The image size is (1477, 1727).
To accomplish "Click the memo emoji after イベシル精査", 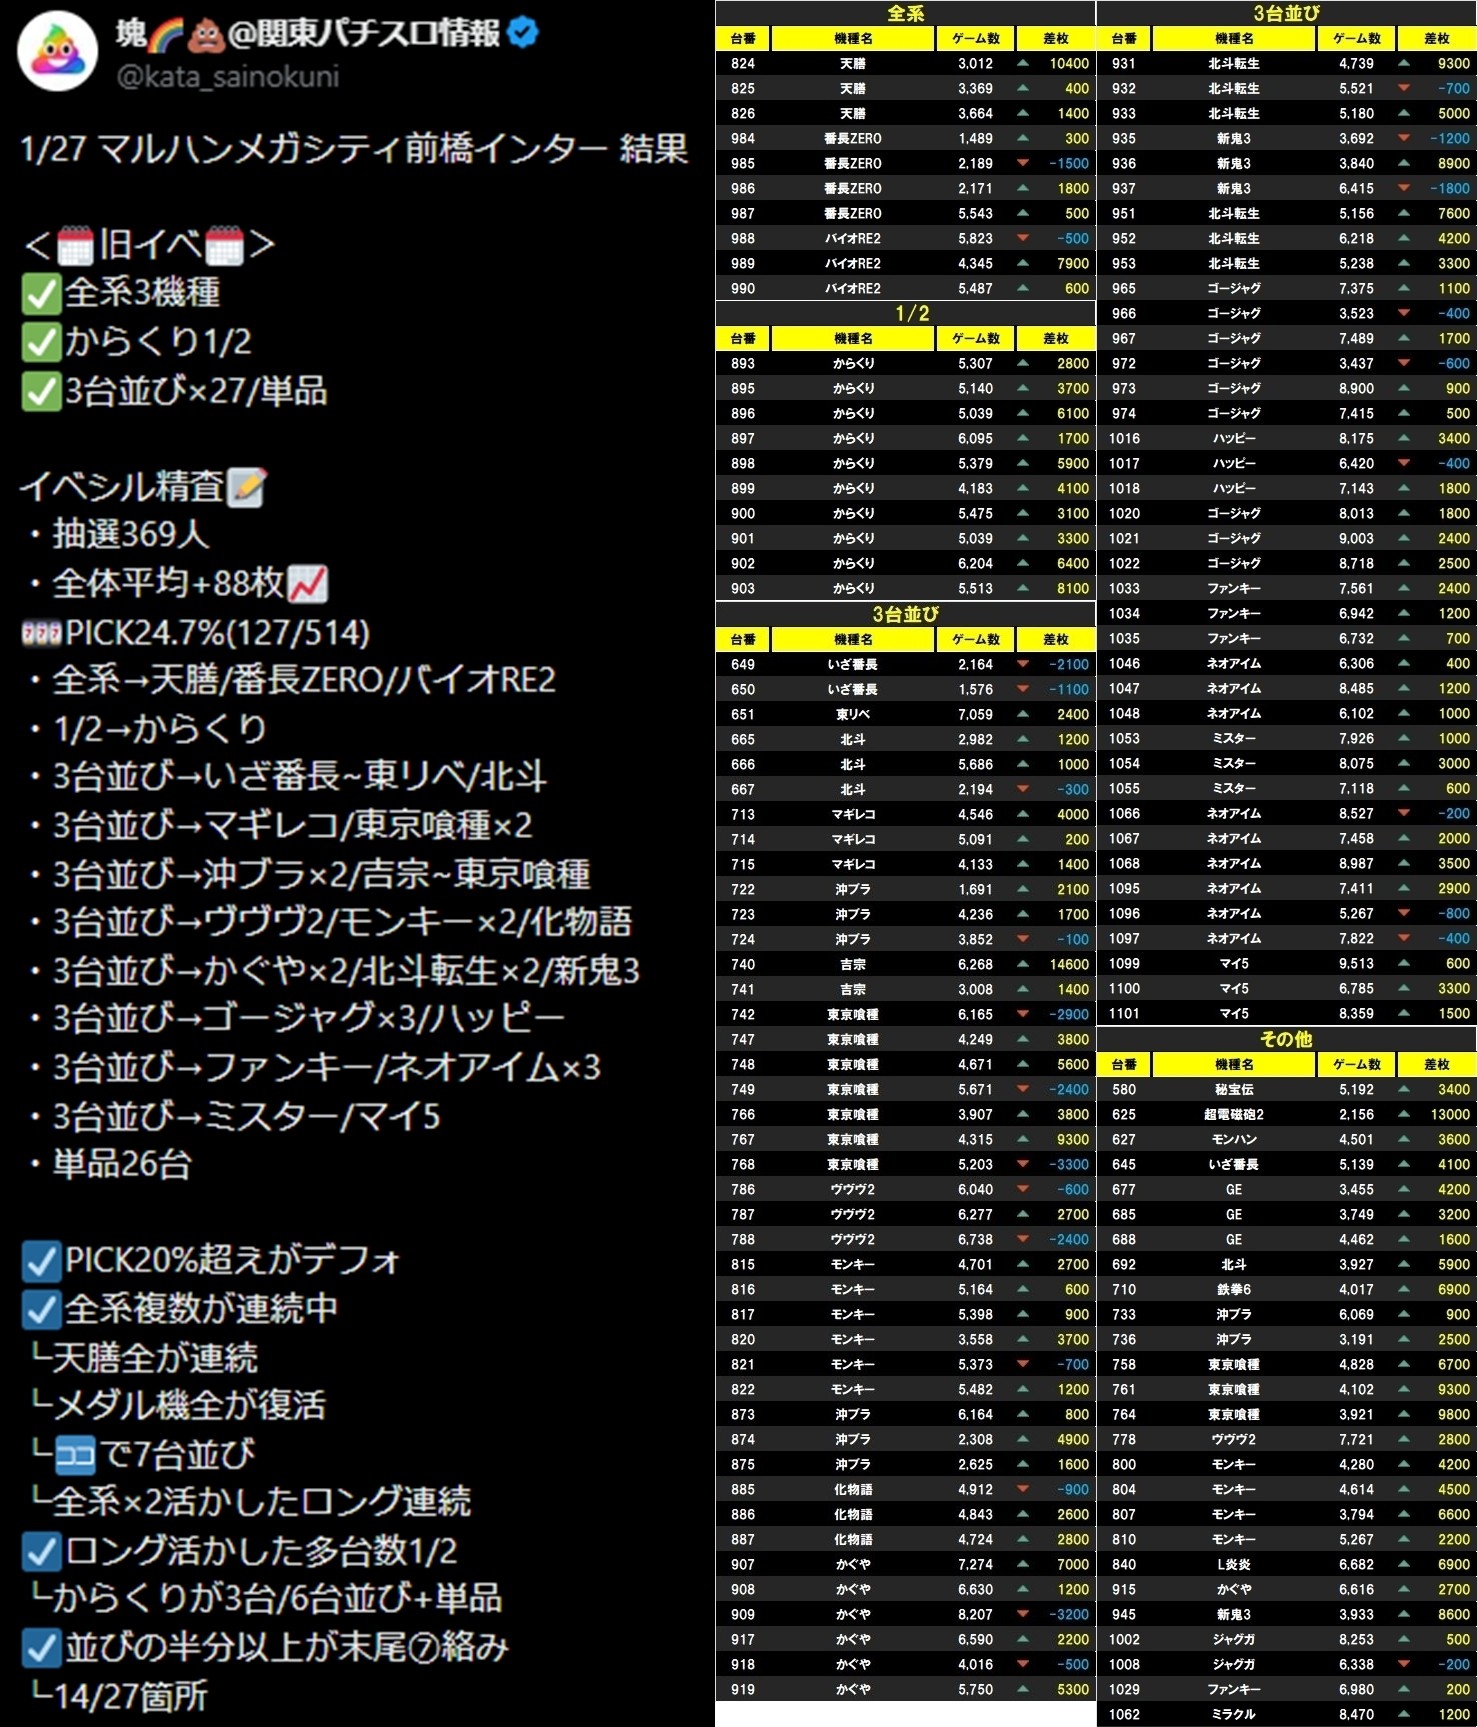I will pyautogui.click(x=246, y=487).
